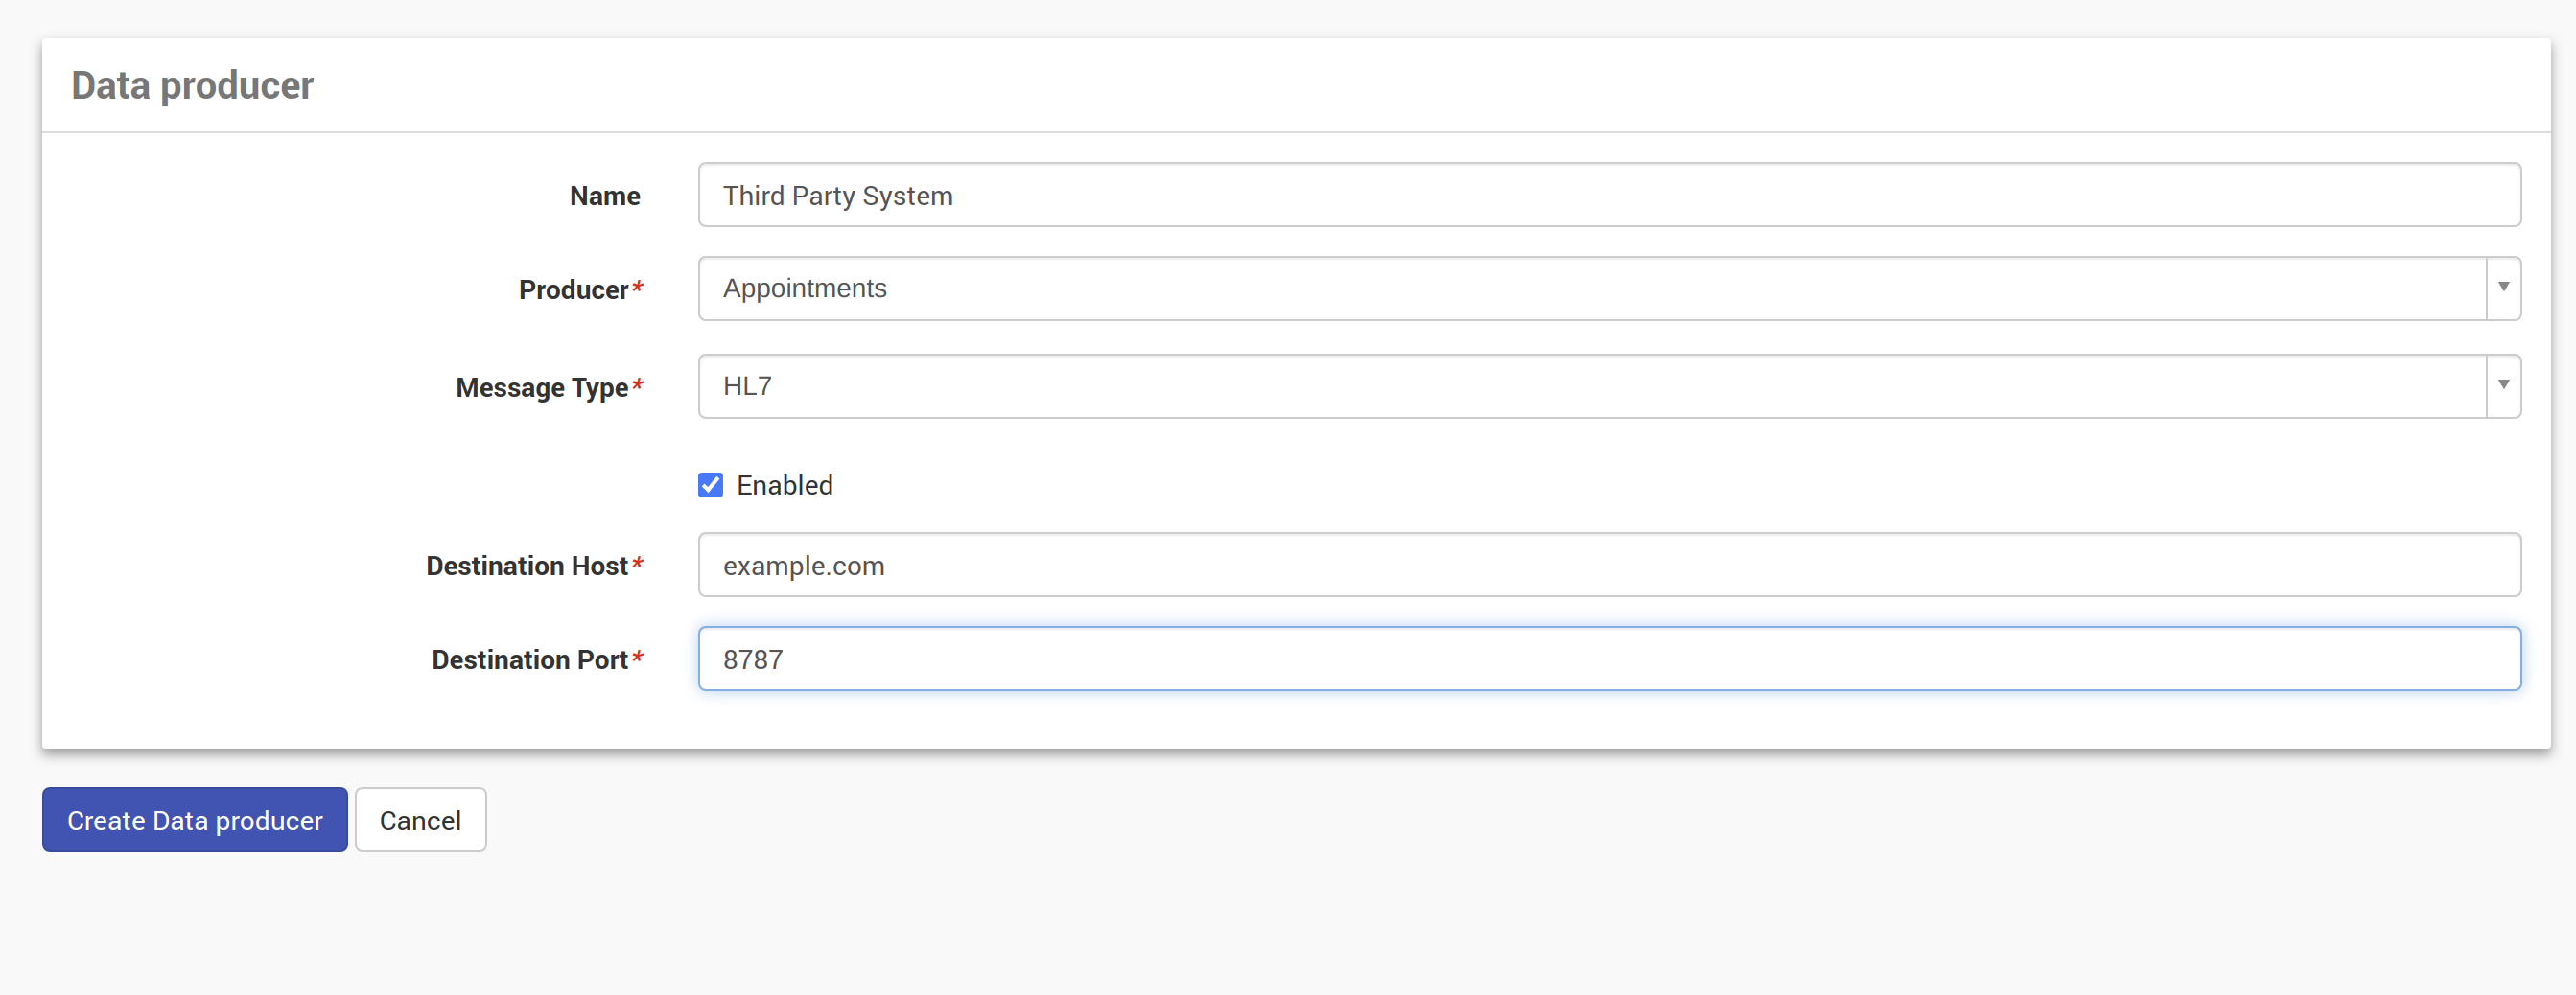Click the Message Type dropdown arrow
This screenshot has width=2576, height=995.
(2503, 385)
